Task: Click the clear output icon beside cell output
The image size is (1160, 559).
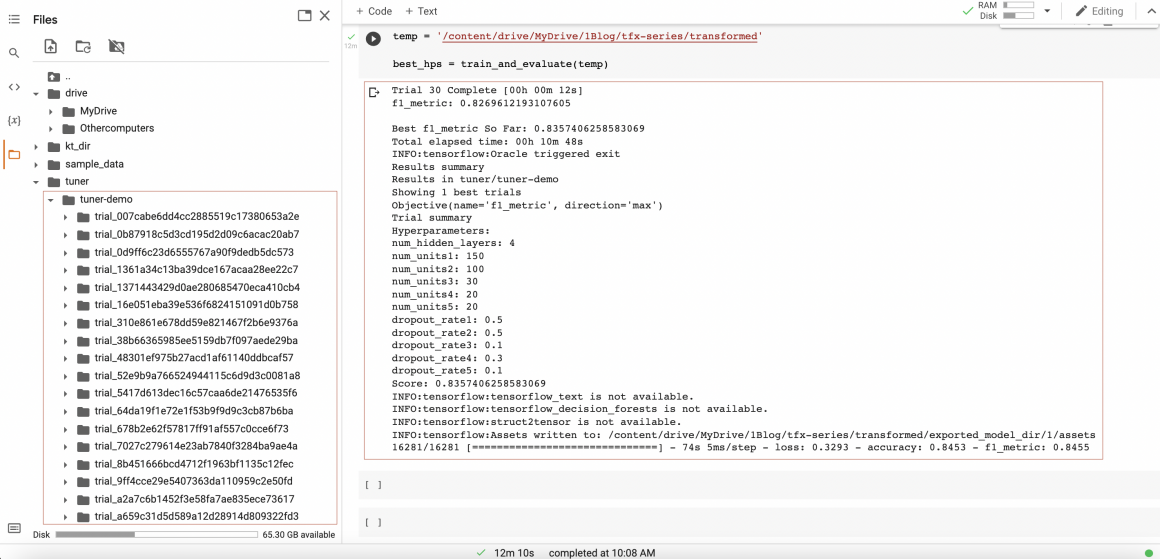Action: click(x=375, y=93)
